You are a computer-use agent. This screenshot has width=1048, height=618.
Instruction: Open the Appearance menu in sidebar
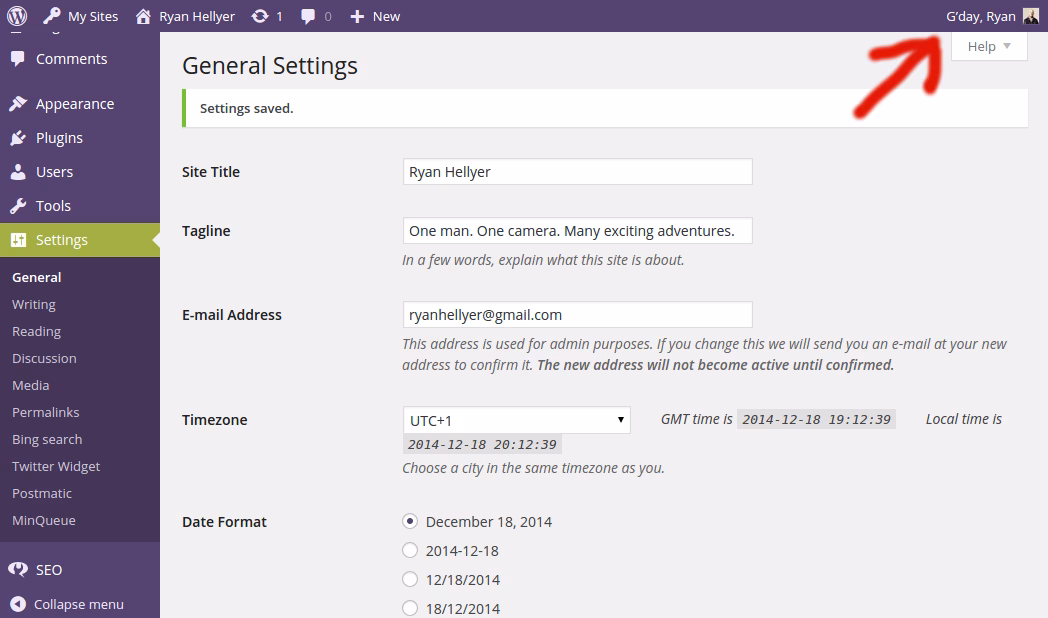(74, 104)
